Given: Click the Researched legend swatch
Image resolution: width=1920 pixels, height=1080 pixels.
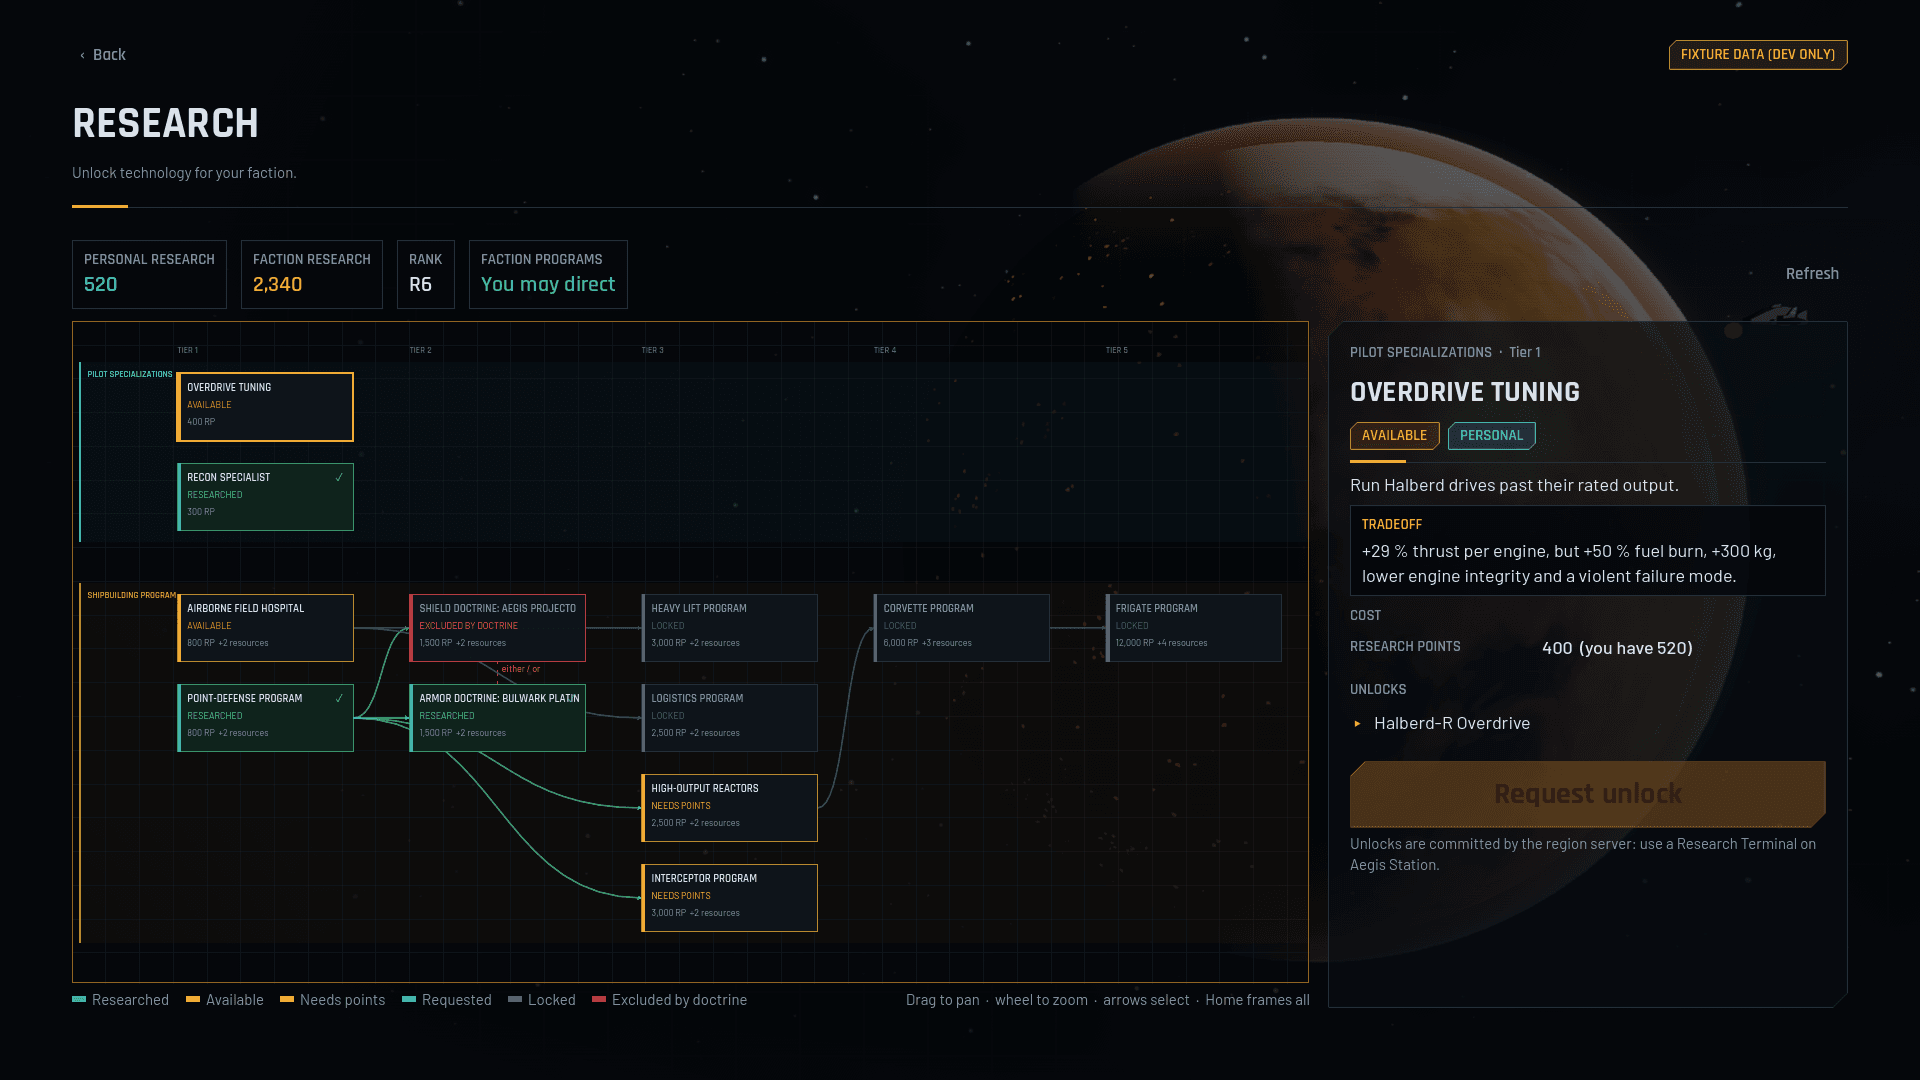Looking at the screenshot, I should point(79,1000).
